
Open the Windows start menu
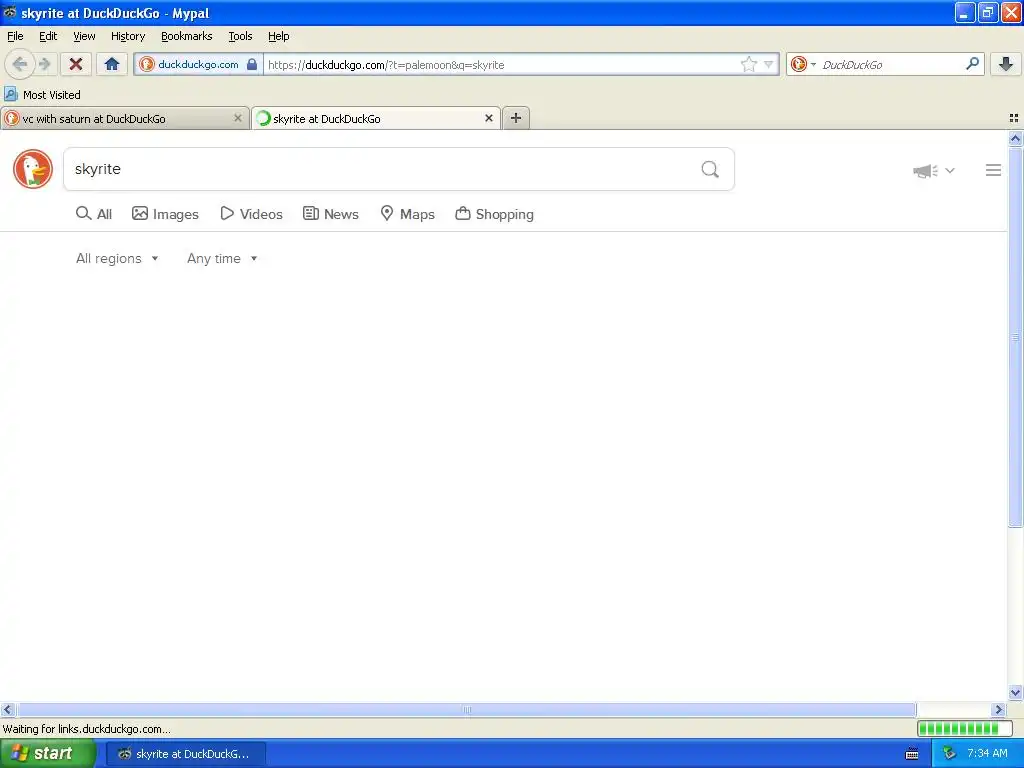click(x=48, y=754)
